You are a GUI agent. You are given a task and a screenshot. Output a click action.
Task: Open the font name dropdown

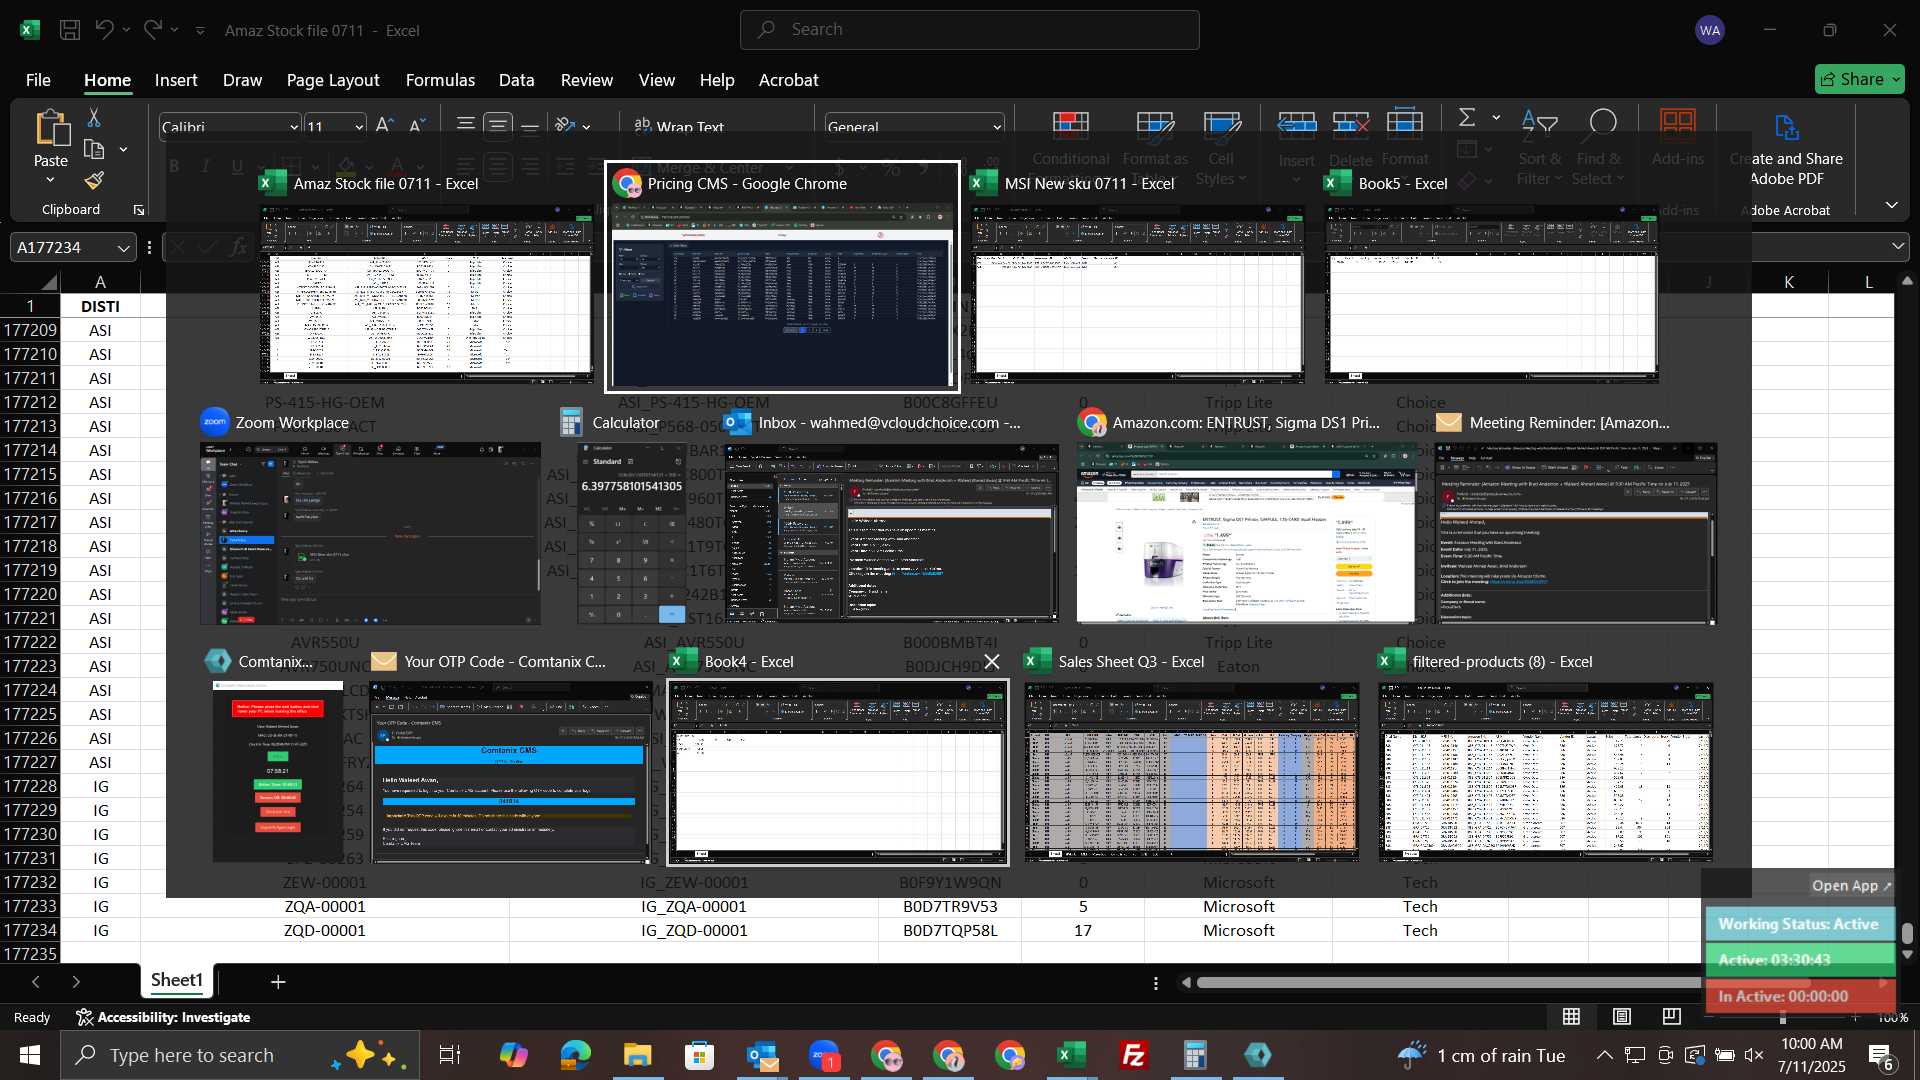(x=294, y=126)
